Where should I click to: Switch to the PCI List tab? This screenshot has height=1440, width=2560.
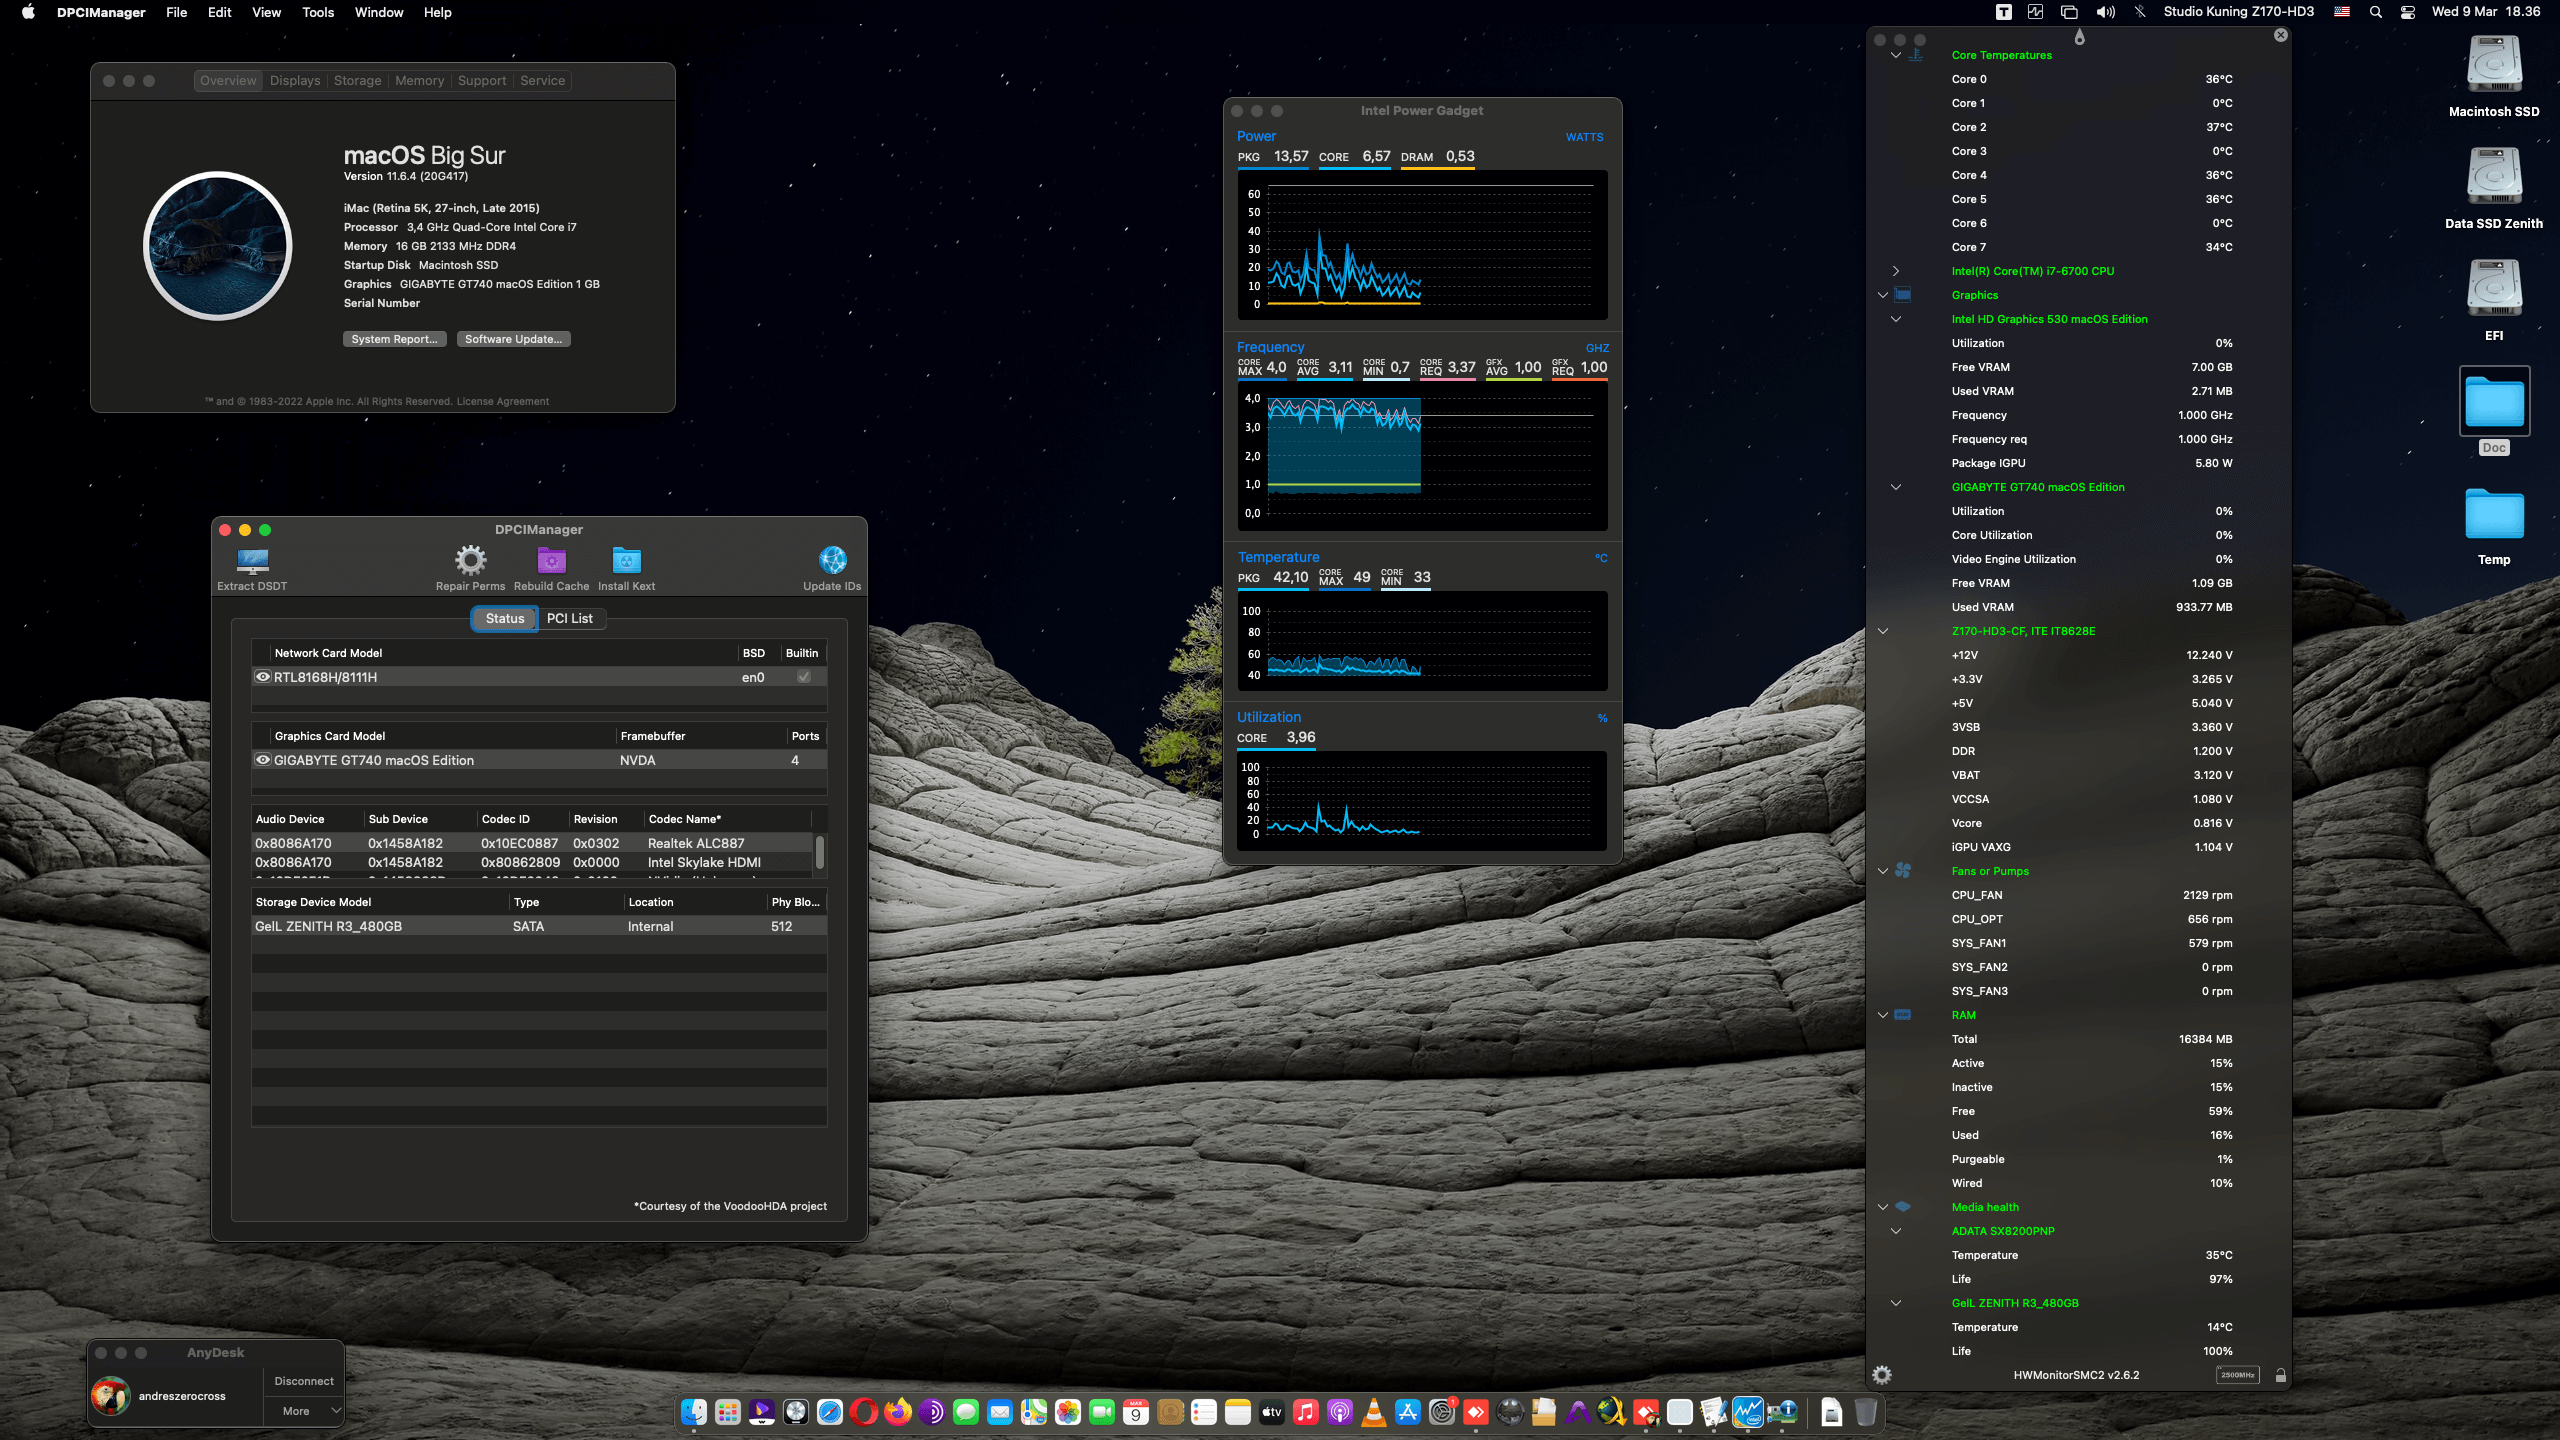click(x=569, y=618)
